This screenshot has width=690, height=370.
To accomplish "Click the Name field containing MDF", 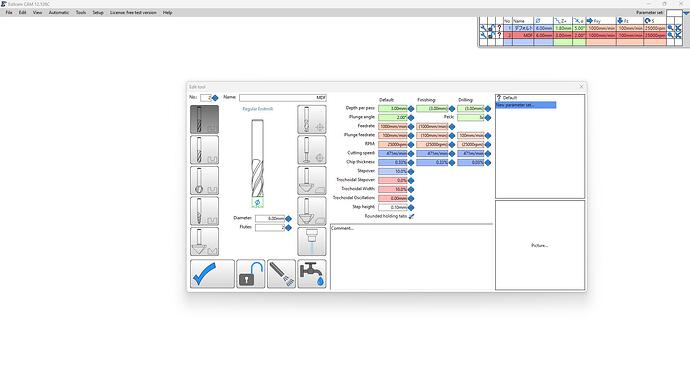I will (x=283, y=97).
